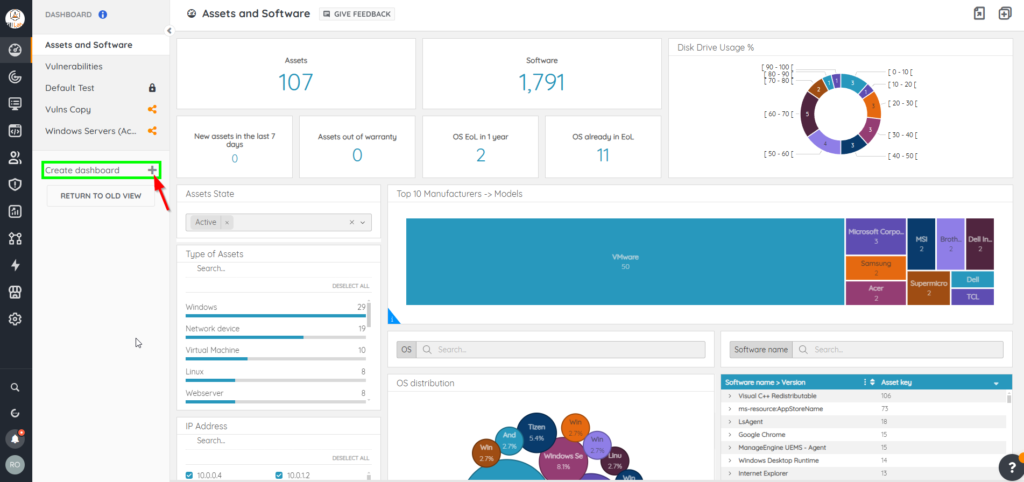Open the marketplace store icon in left rail
The width and height of the screenshot is (1024, 482).
16,292
